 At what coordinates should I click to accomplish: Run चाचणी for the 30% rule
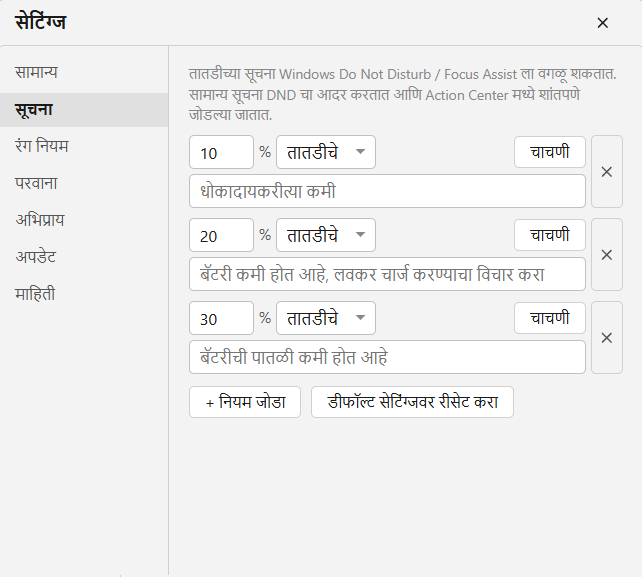[x=550, y=318]
